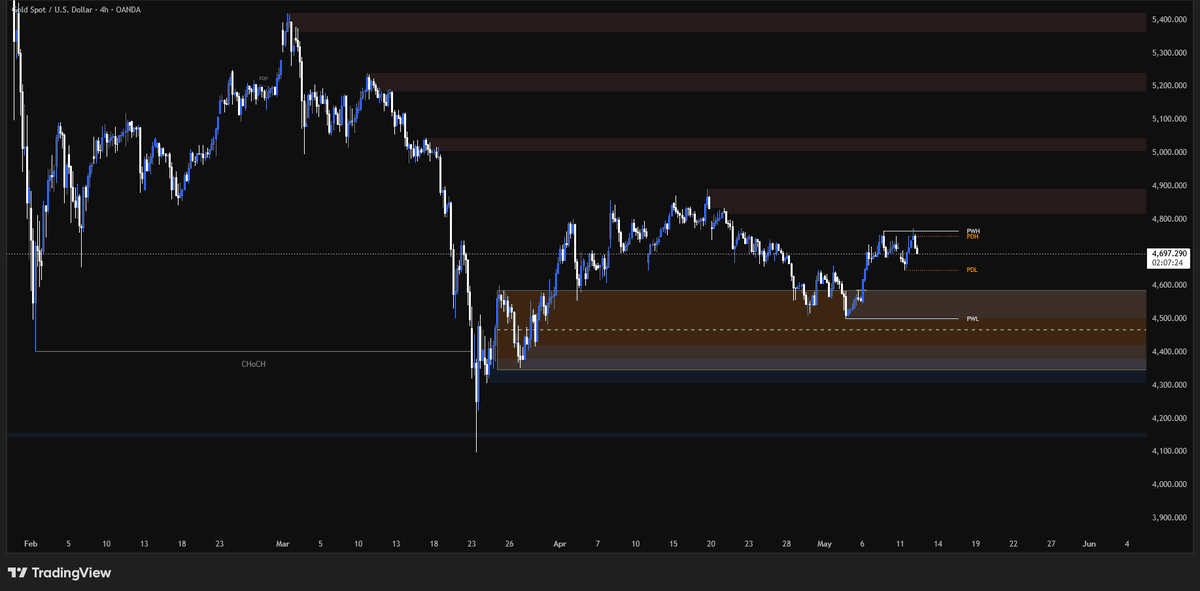
Task: Select the orange PDH level label
Action: [973, 236]
